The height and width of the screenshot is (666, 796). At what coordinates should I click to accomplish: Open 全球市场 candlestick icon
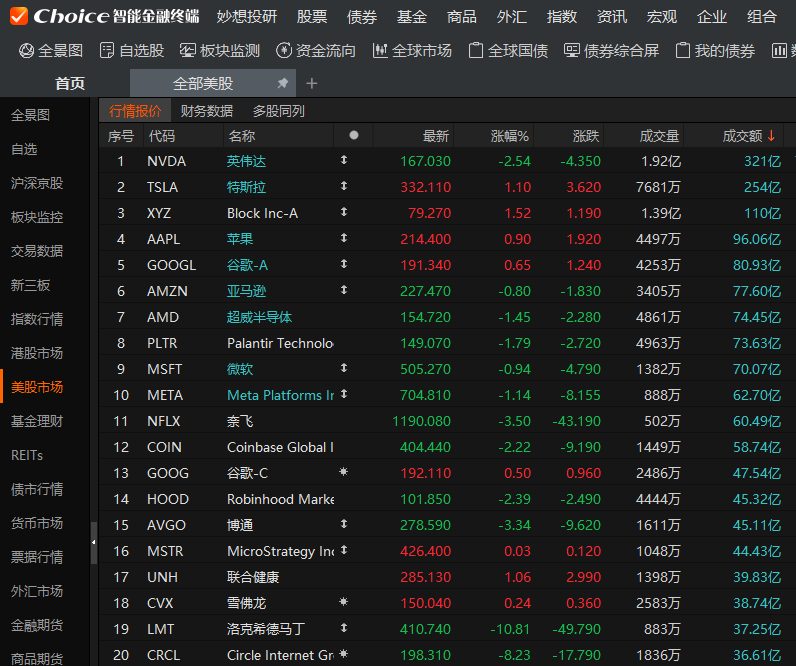[380, 50]
